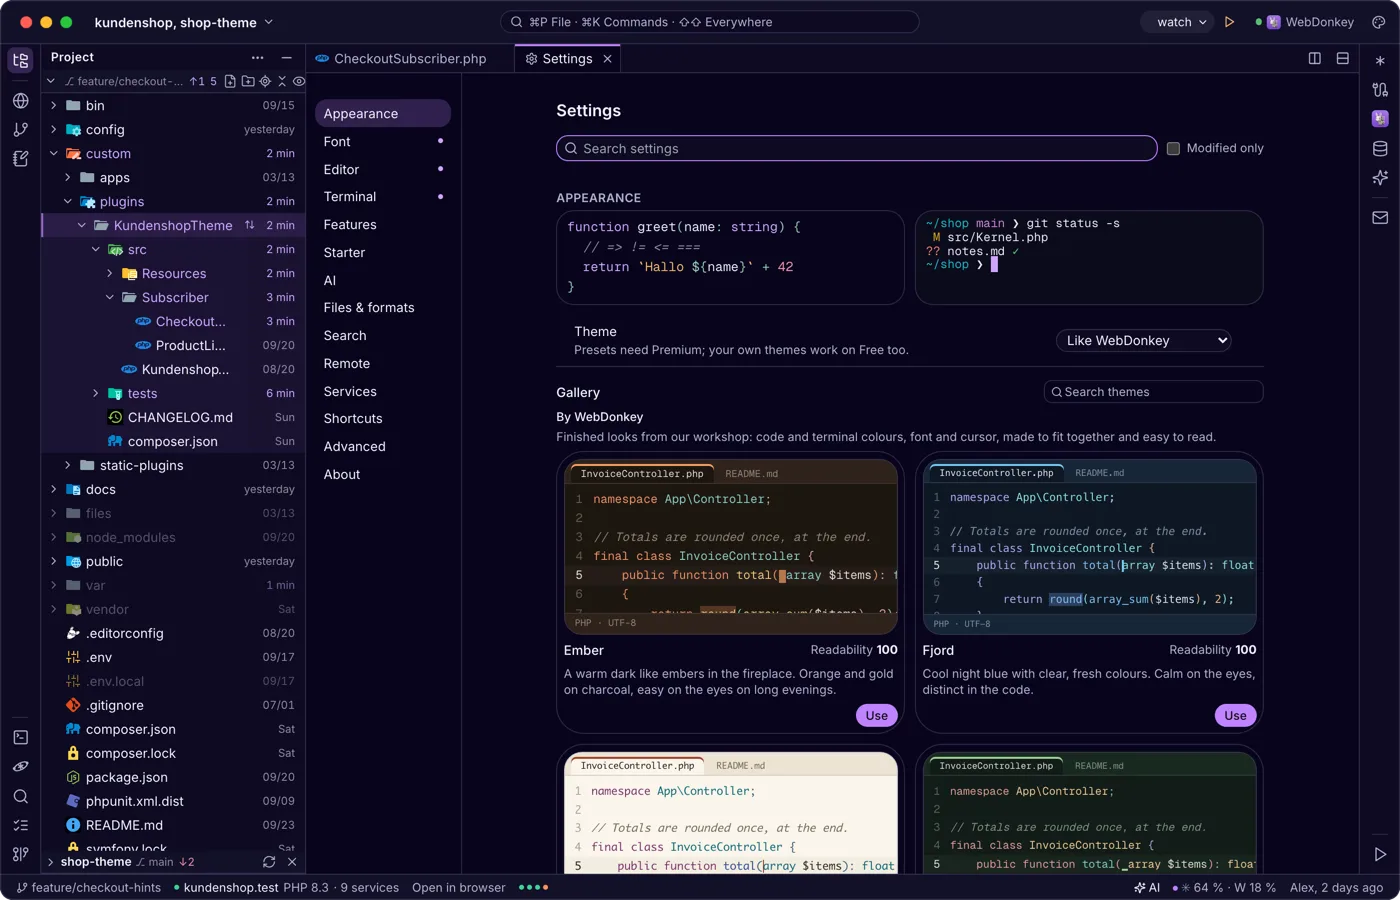Screen dimensions: 1400x900
Task: Click the new folder icon in Project toolbar
Action: (x=248, y=81)
